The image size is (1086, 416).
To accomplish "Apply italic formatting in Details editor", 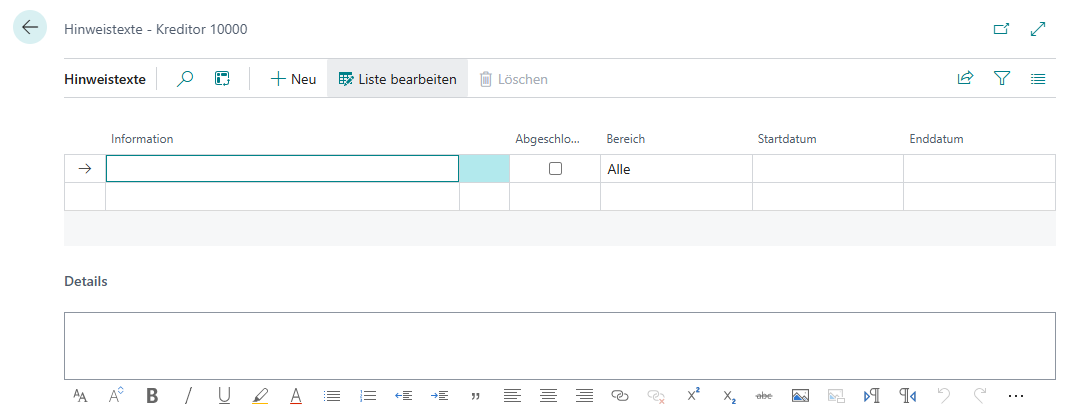I will [x=188, y=395].
